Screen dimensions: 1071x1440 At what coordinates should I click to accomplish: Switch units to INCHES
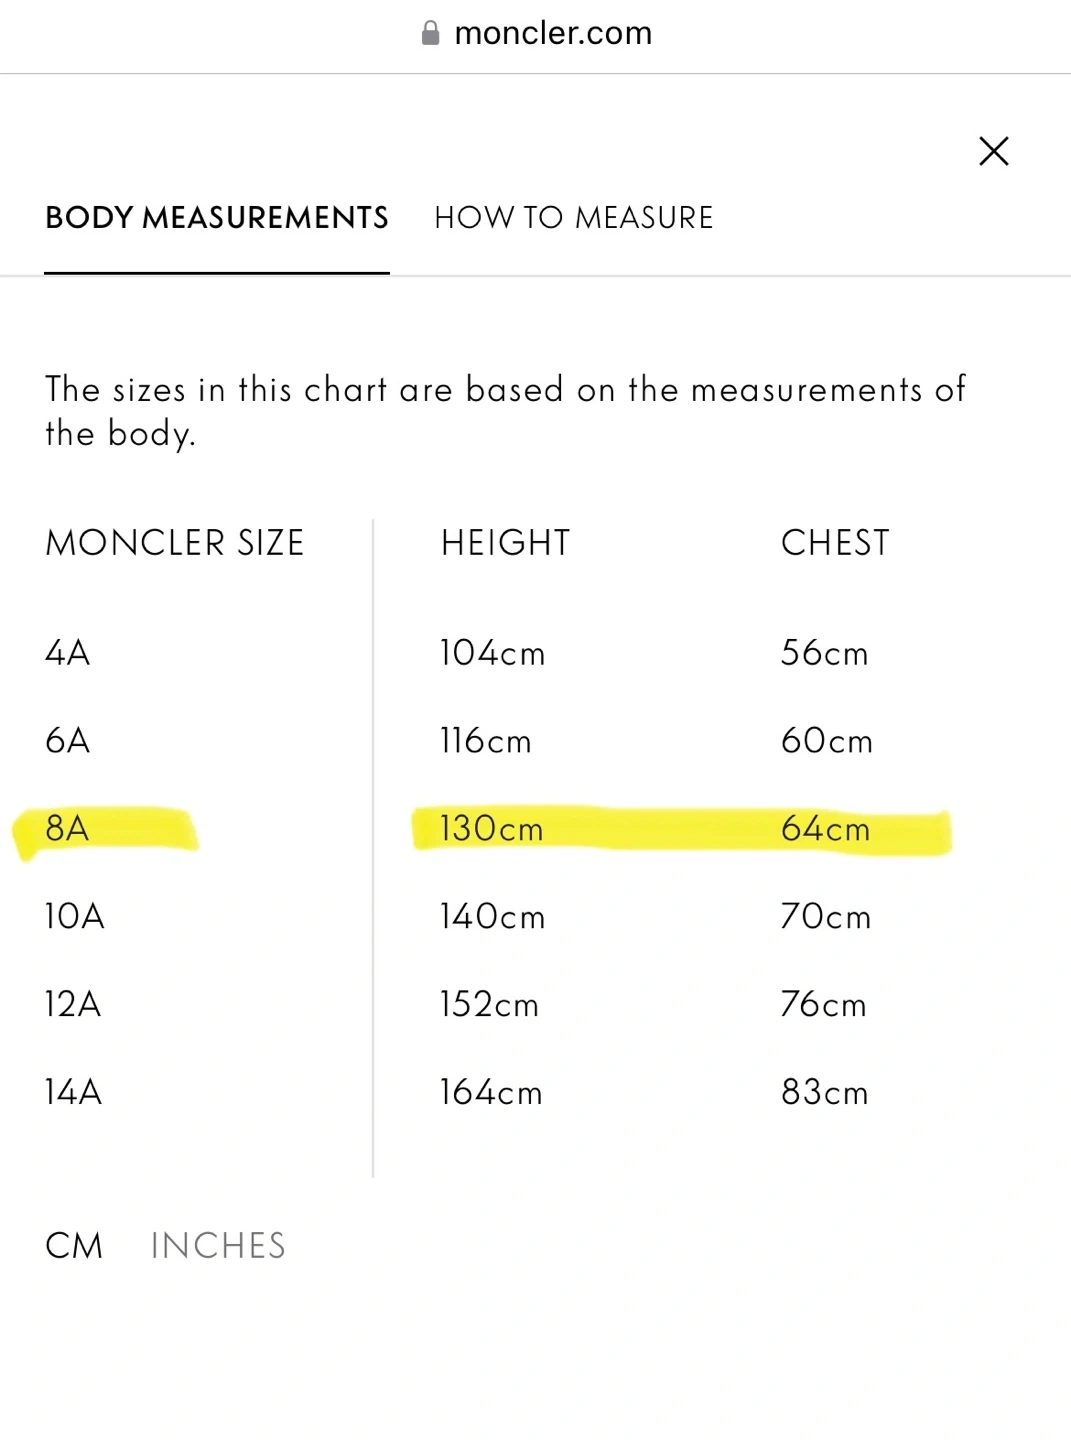[x=218, y=1245]
